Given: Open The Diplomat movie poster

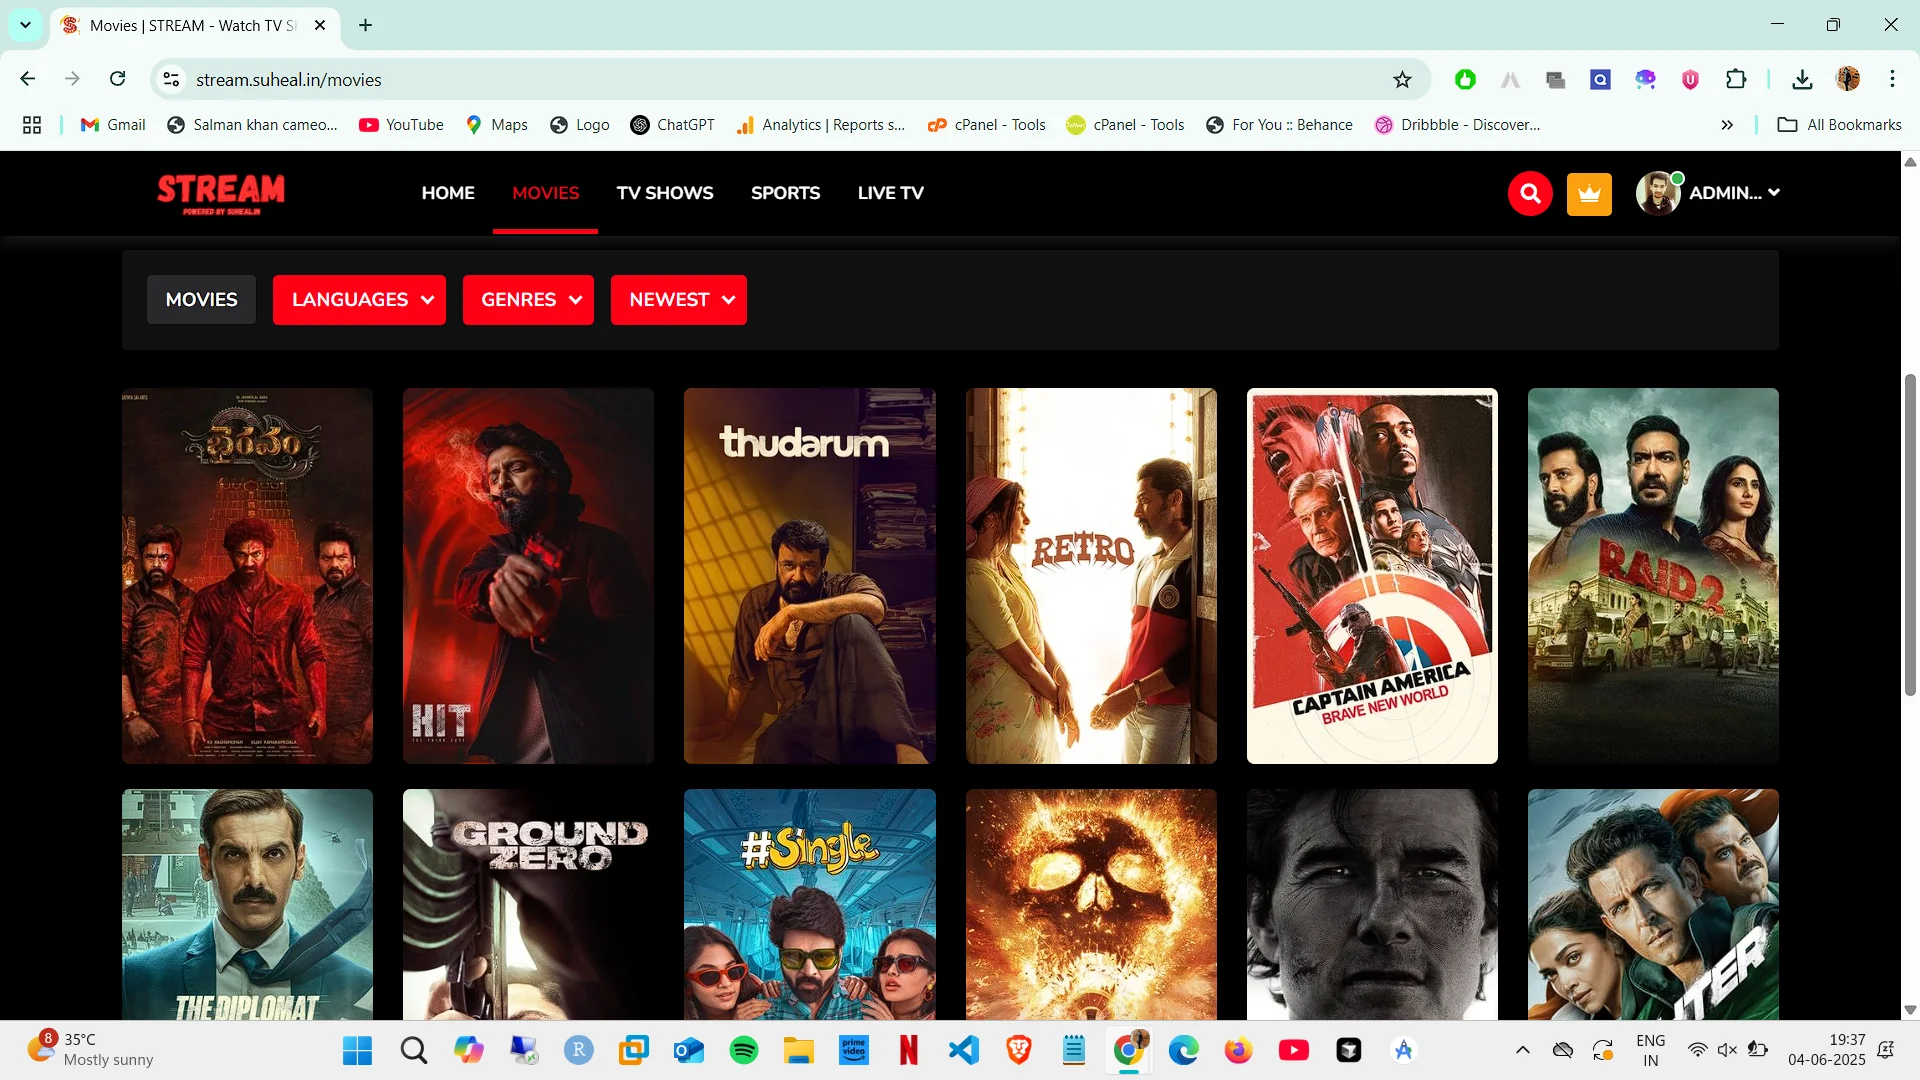Looking at the screenshot, I should pos(247,904).
